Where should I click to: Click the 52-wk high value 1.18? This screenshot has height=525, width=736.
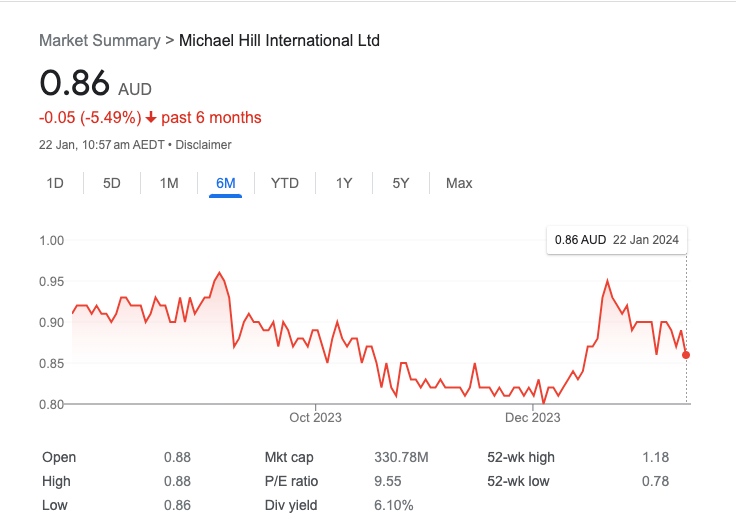(x=656, y=457)
